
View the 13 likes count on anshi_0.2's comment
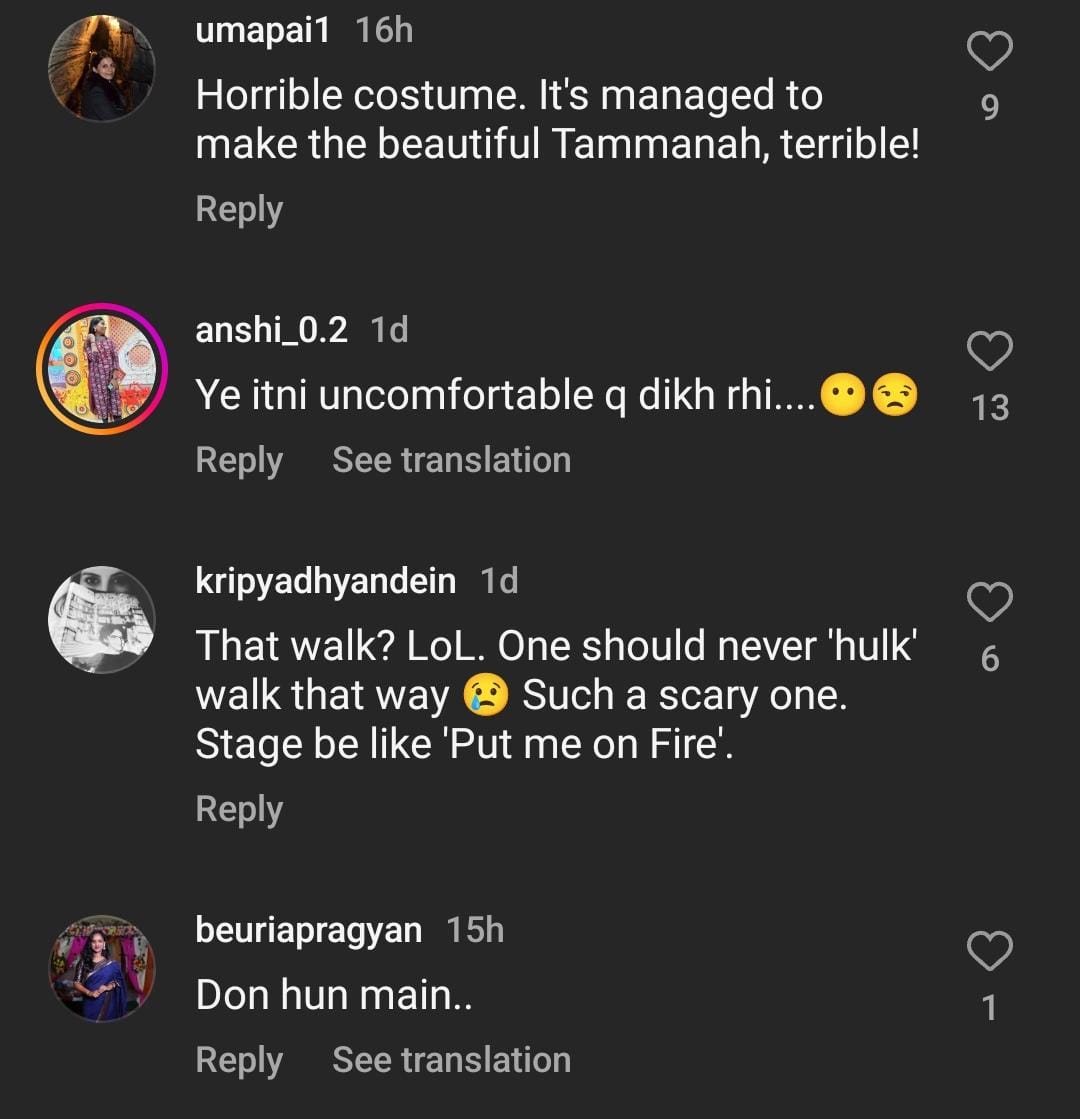click(990, 407)
